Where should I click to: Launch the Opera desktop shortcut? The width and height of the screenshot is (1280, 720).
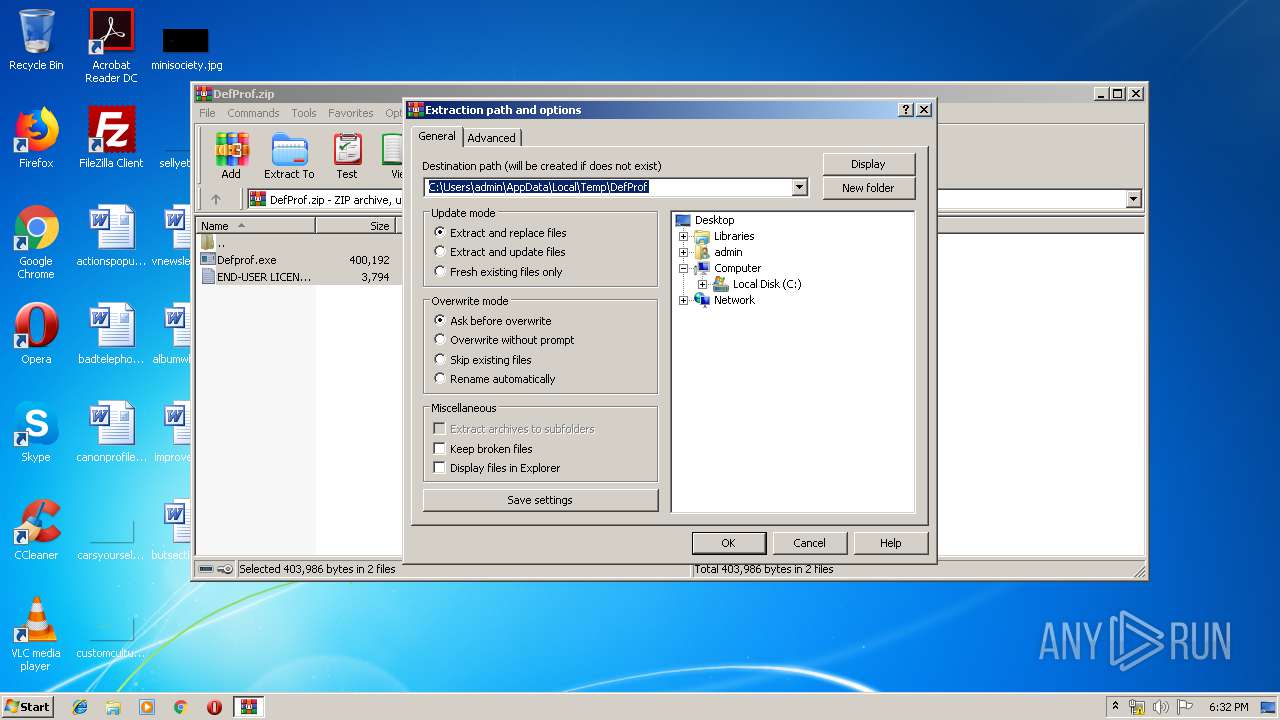(36, 334)
